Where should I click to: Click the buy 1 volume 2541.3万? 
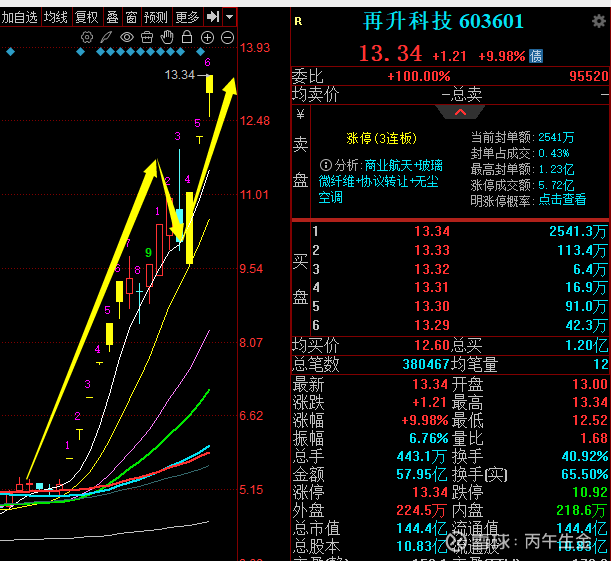tap(578, 231)
